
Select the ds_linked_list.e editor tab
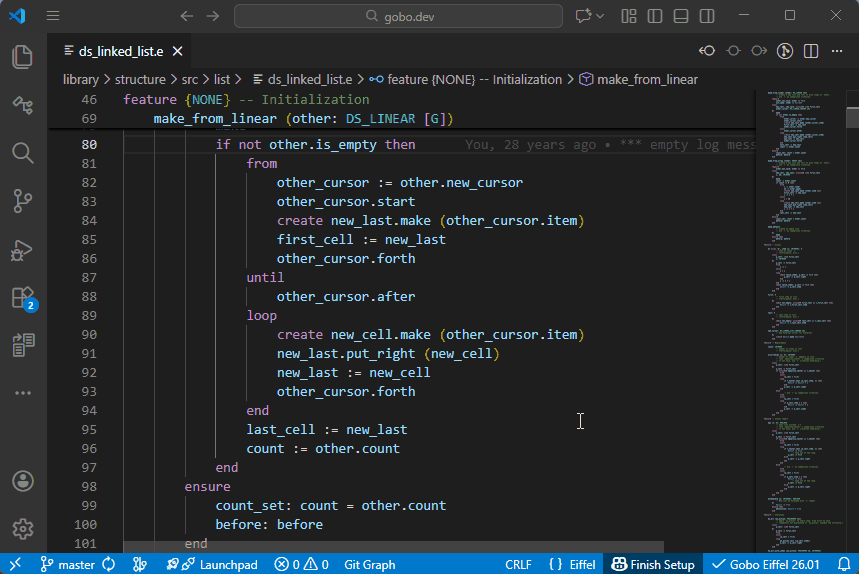(115, 51)
